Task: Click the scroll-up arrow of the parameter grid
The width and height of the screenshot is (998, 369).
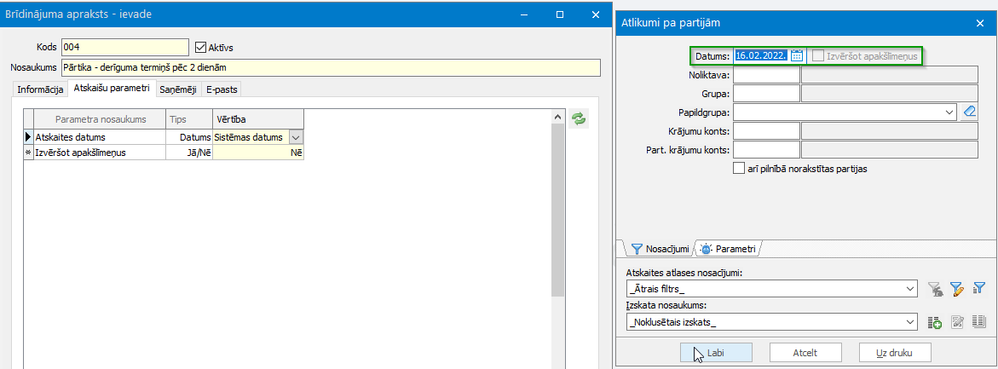Action: tap(557, 118)
